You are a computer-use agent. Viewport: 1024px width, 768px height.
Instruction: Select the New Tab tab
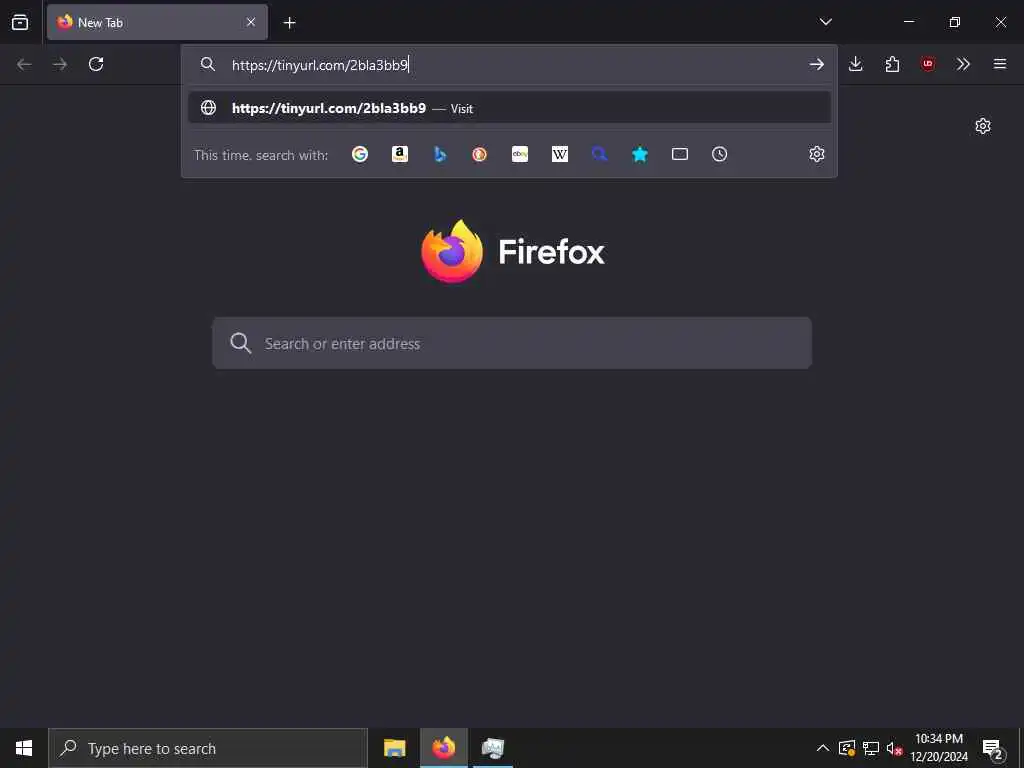tap(157, 22)
